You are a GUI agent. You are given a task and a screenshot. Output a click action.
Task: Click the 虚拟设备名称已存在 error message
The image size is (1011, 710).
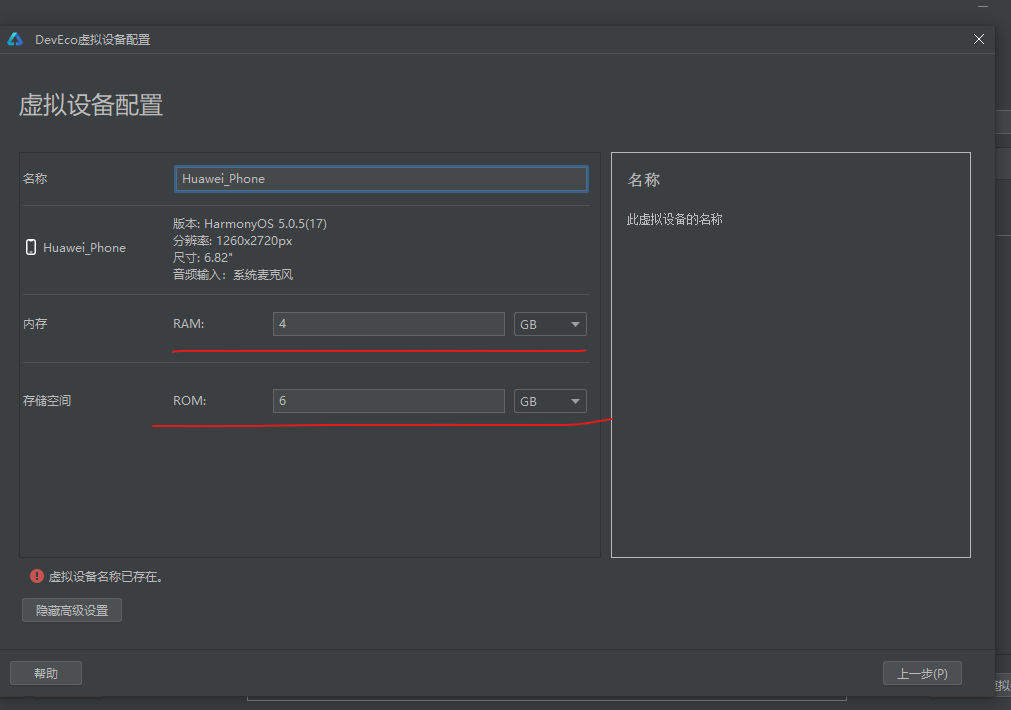(x=106, y=577)
